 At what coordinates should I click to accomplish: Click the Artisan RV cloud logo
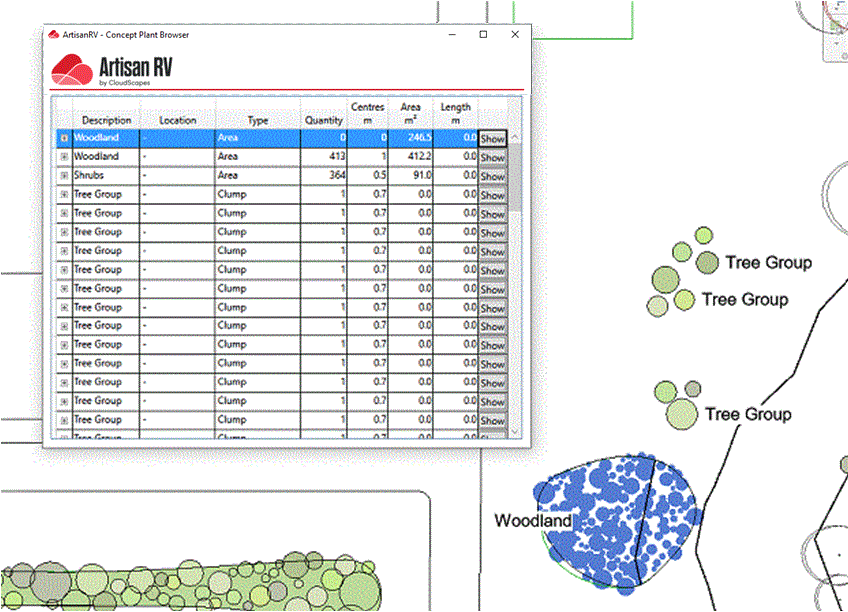tap(71, 70)
